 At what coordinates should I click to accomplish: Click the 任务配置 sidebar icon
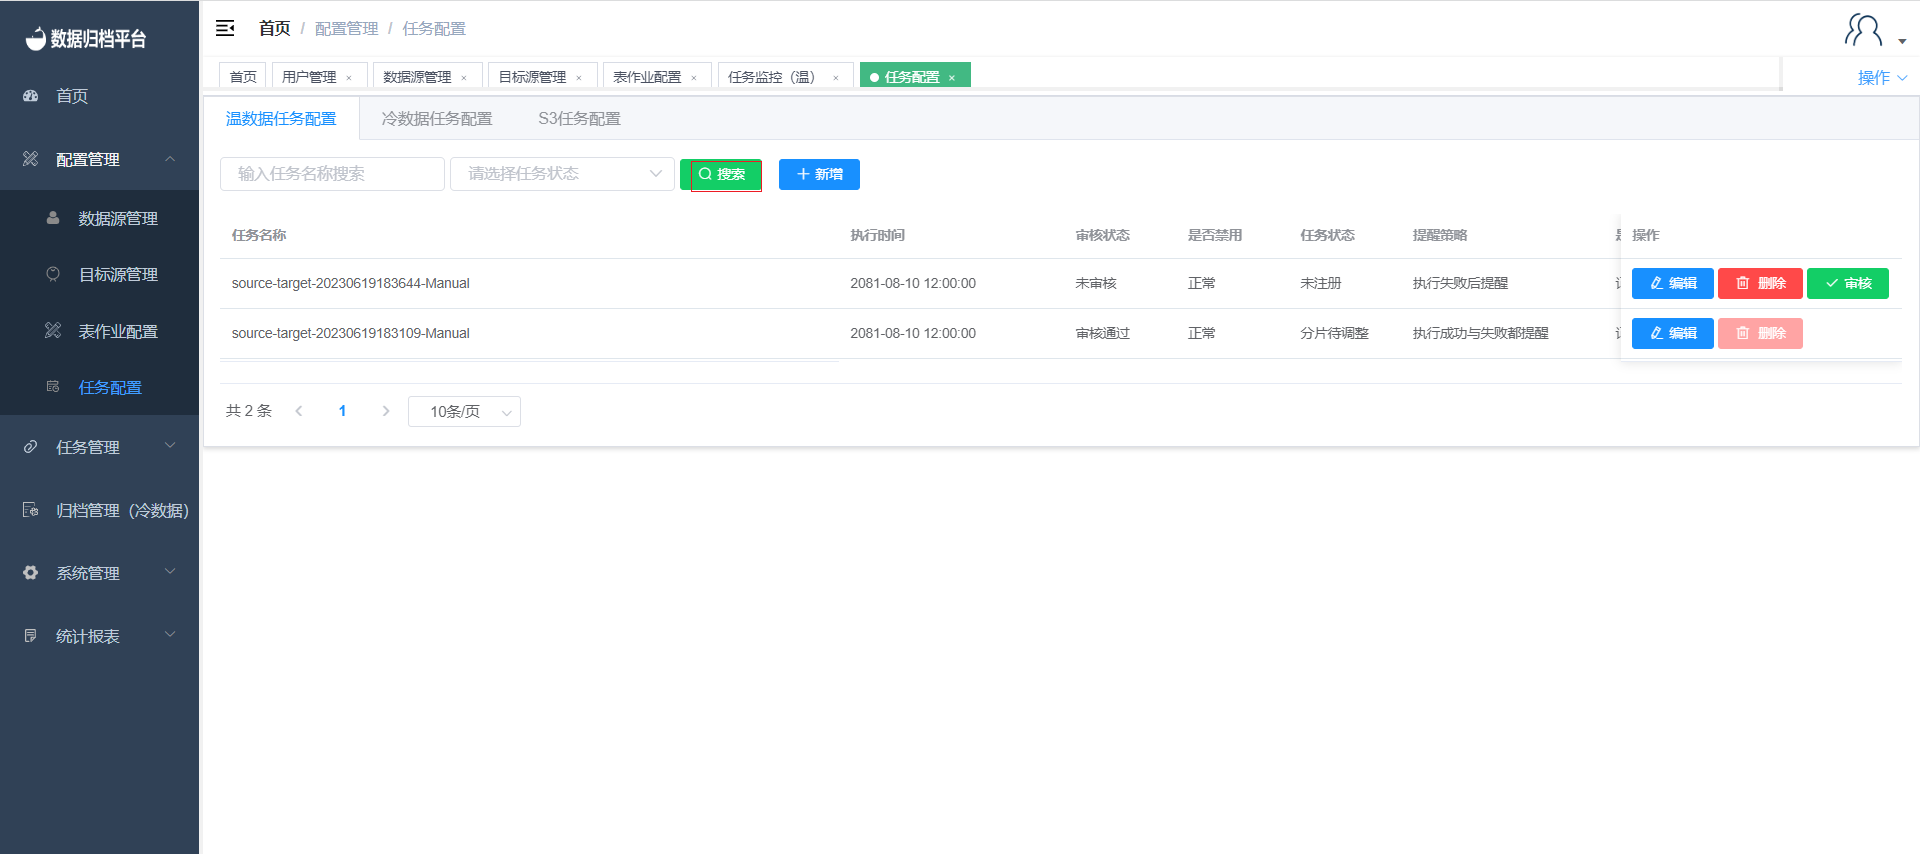[53, 387]
